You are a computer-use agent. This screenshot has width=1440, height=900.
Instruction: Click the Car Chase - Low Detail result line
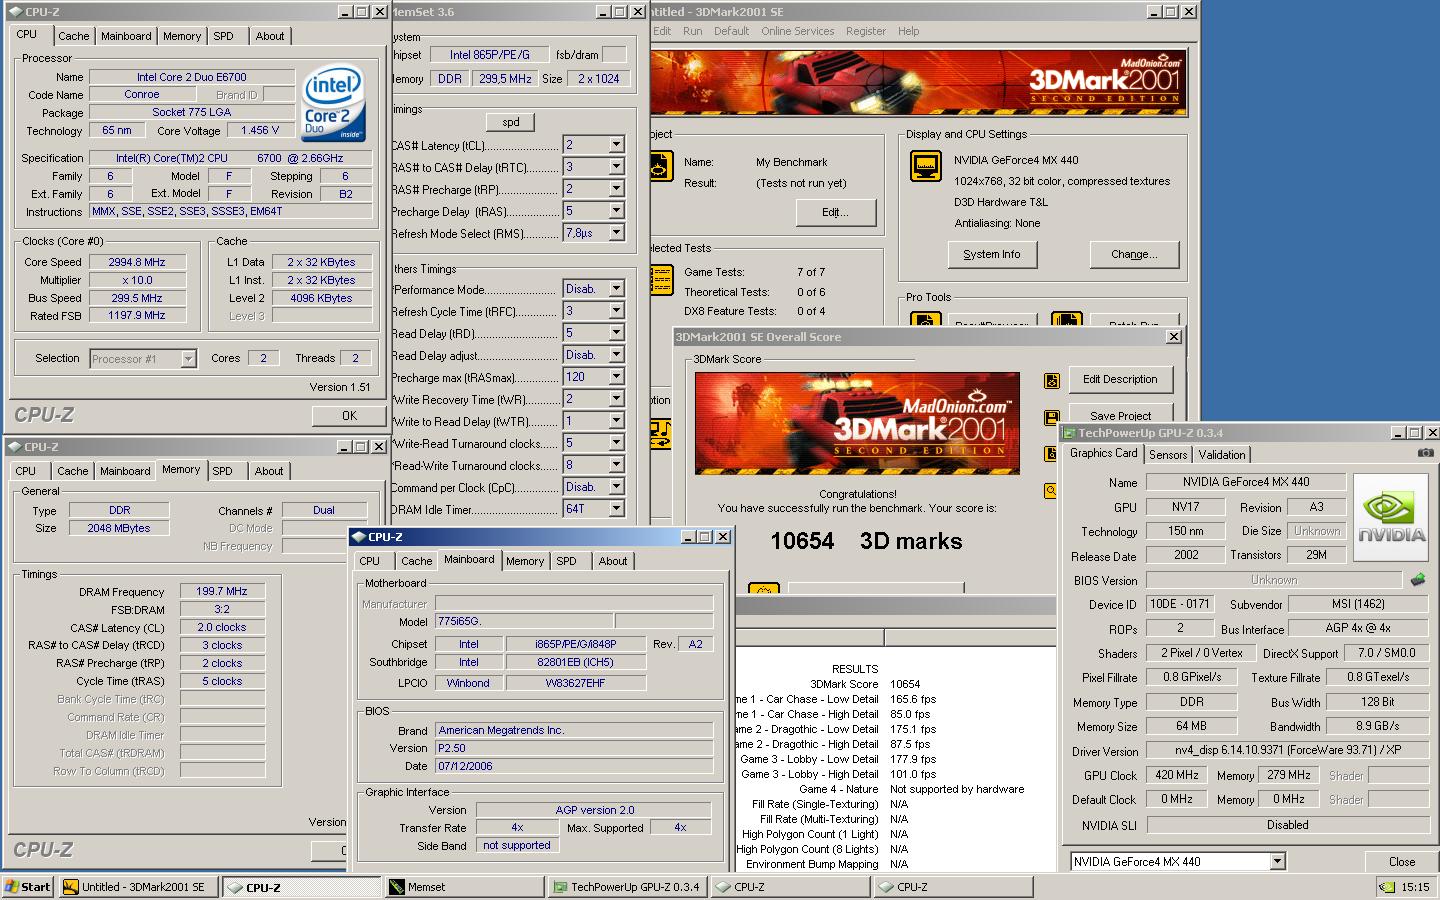click(836, 699)
